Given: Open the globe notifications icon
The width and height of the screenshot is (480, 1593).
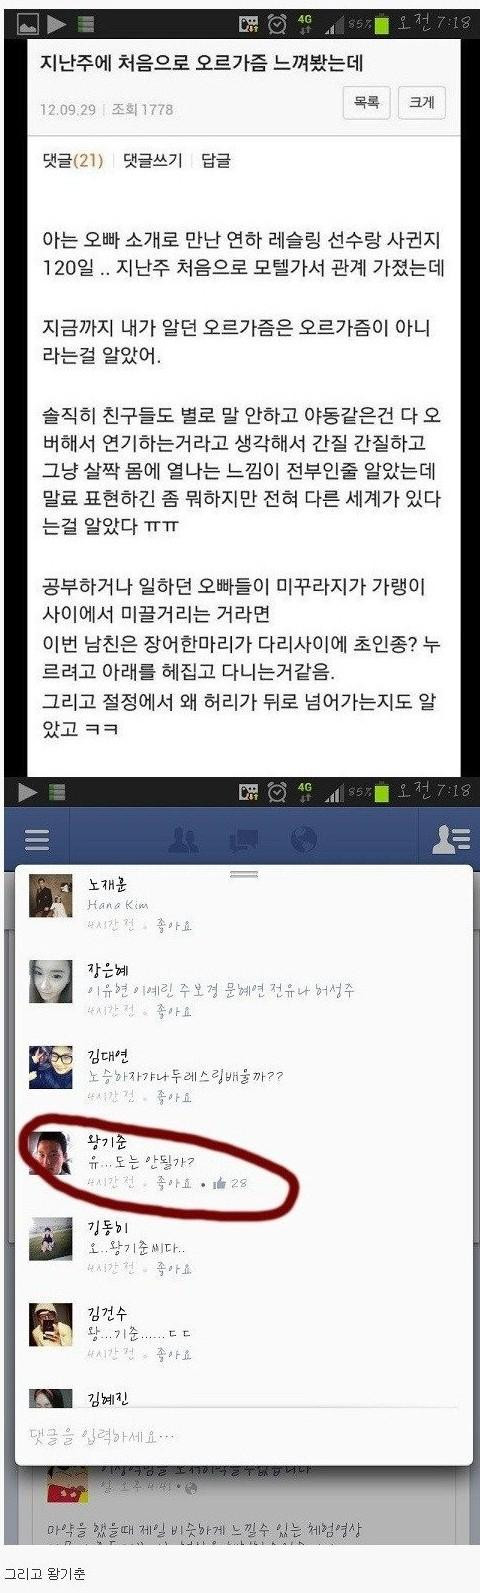Looking at the screenshot, I should [303, 840].
